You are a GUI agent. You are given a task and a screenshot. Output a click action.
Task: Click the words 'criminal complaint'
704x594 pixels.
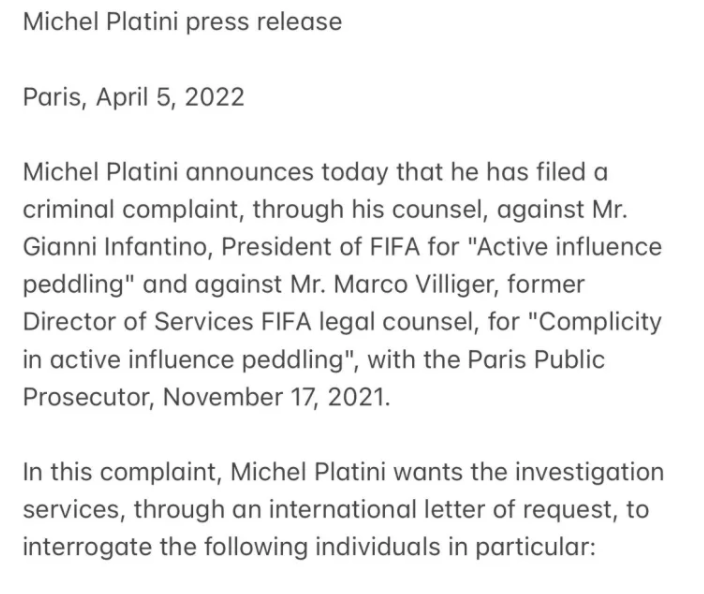133,210
